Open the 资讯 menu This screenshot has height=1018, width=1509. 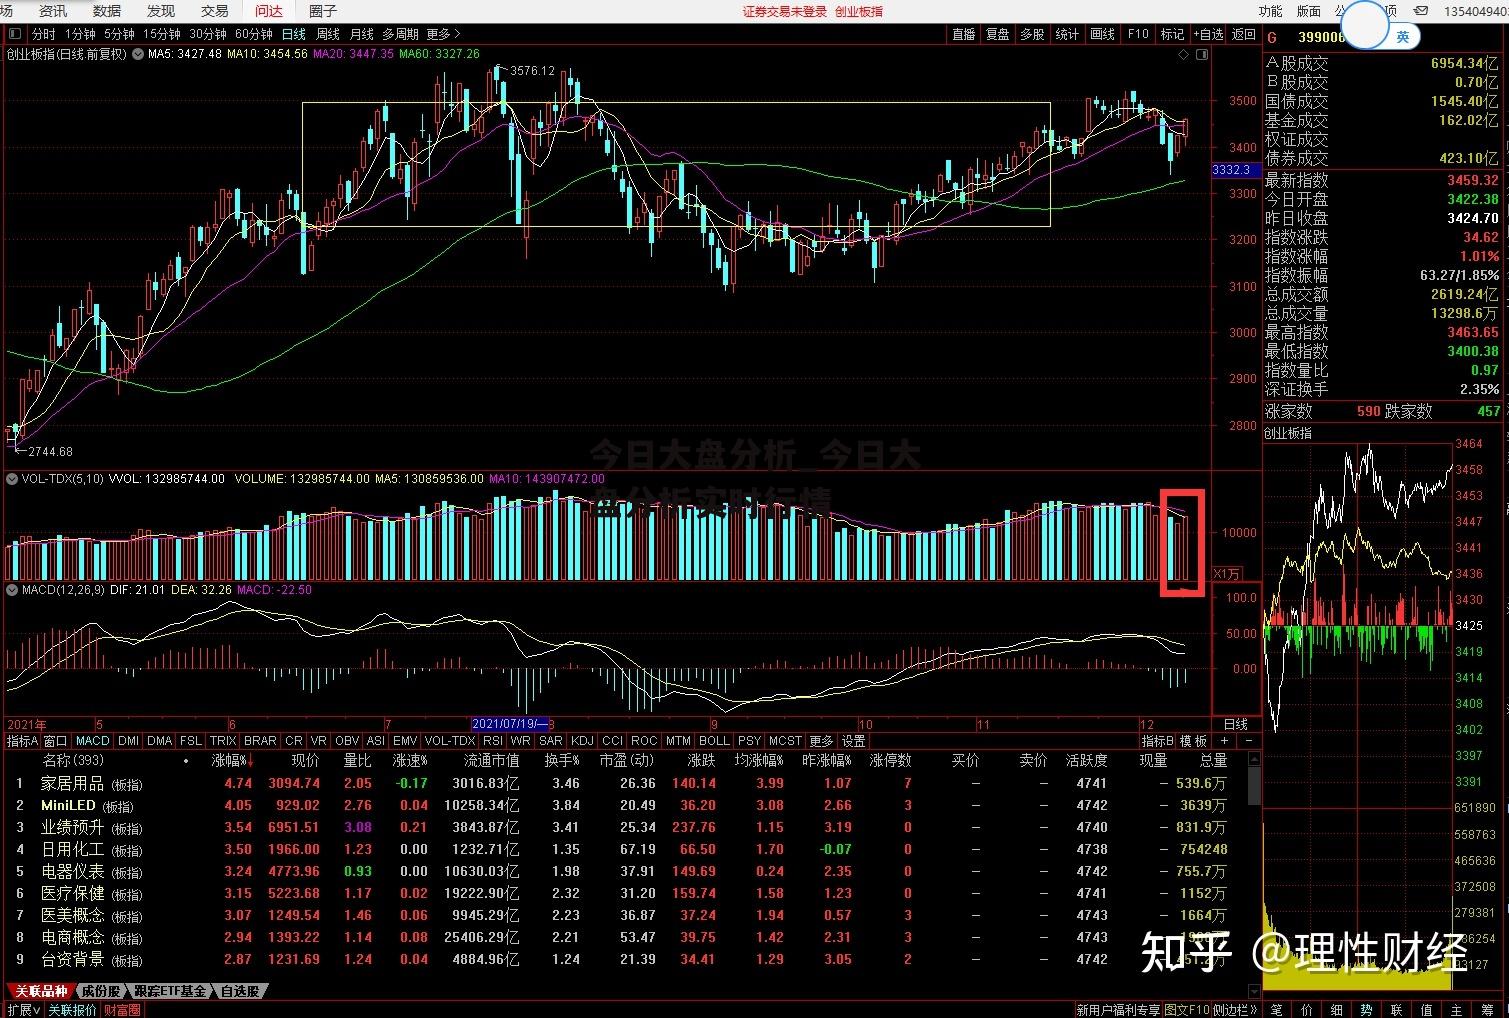(53, 11)
